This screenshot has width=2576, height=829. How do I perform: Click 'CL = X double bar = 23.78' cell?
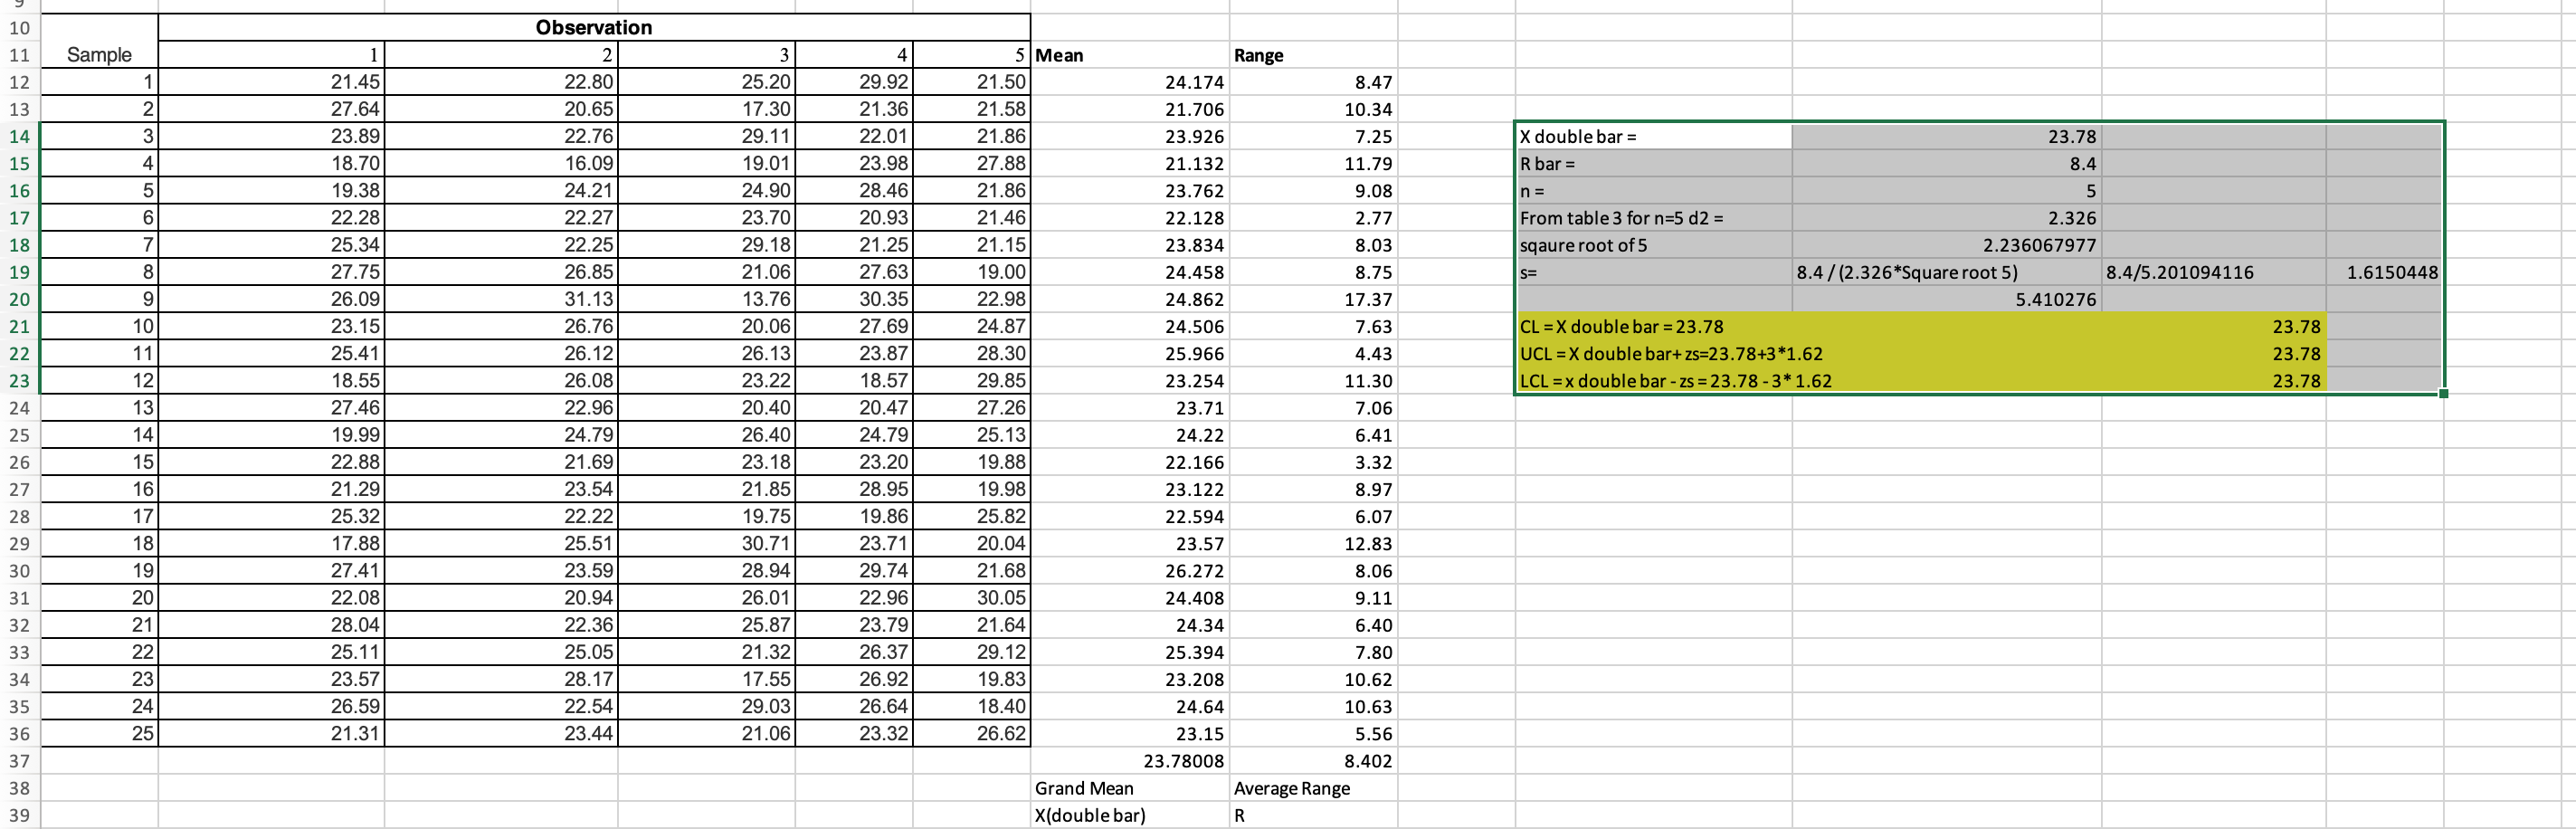click(x=1654, y=326)
